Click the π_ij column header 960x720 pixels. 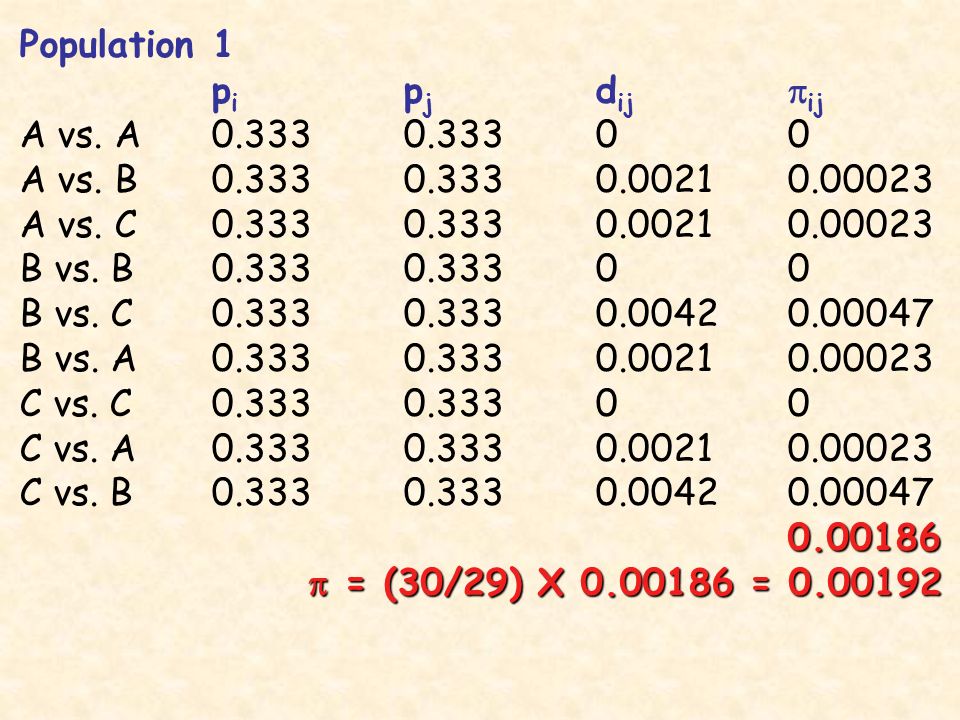coord(805,99)
